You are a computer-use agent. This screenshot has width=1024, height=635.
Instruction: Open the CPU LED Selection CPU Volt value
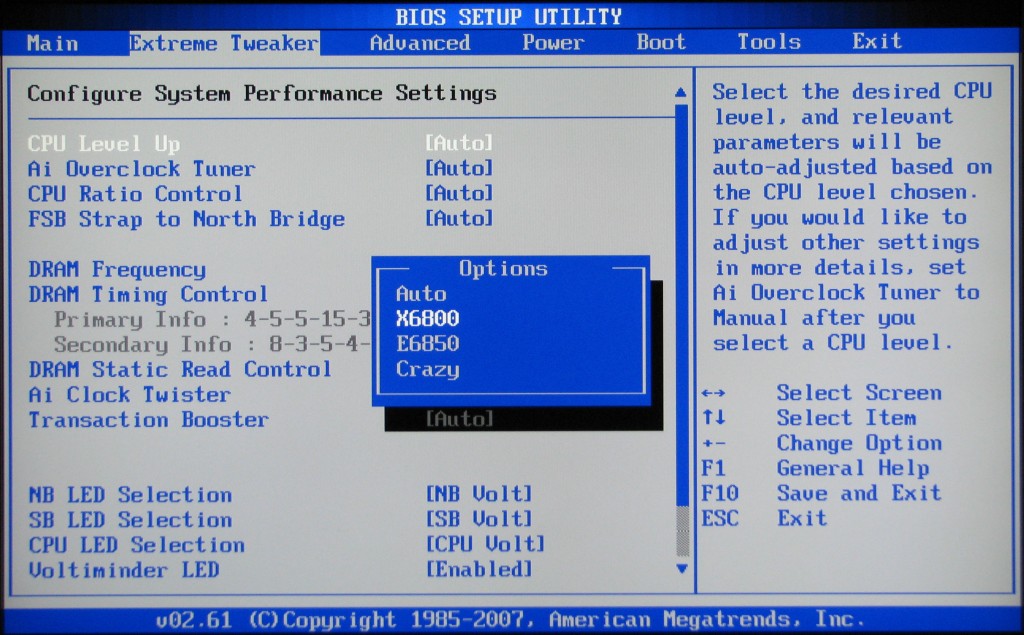tap(485, 545)
